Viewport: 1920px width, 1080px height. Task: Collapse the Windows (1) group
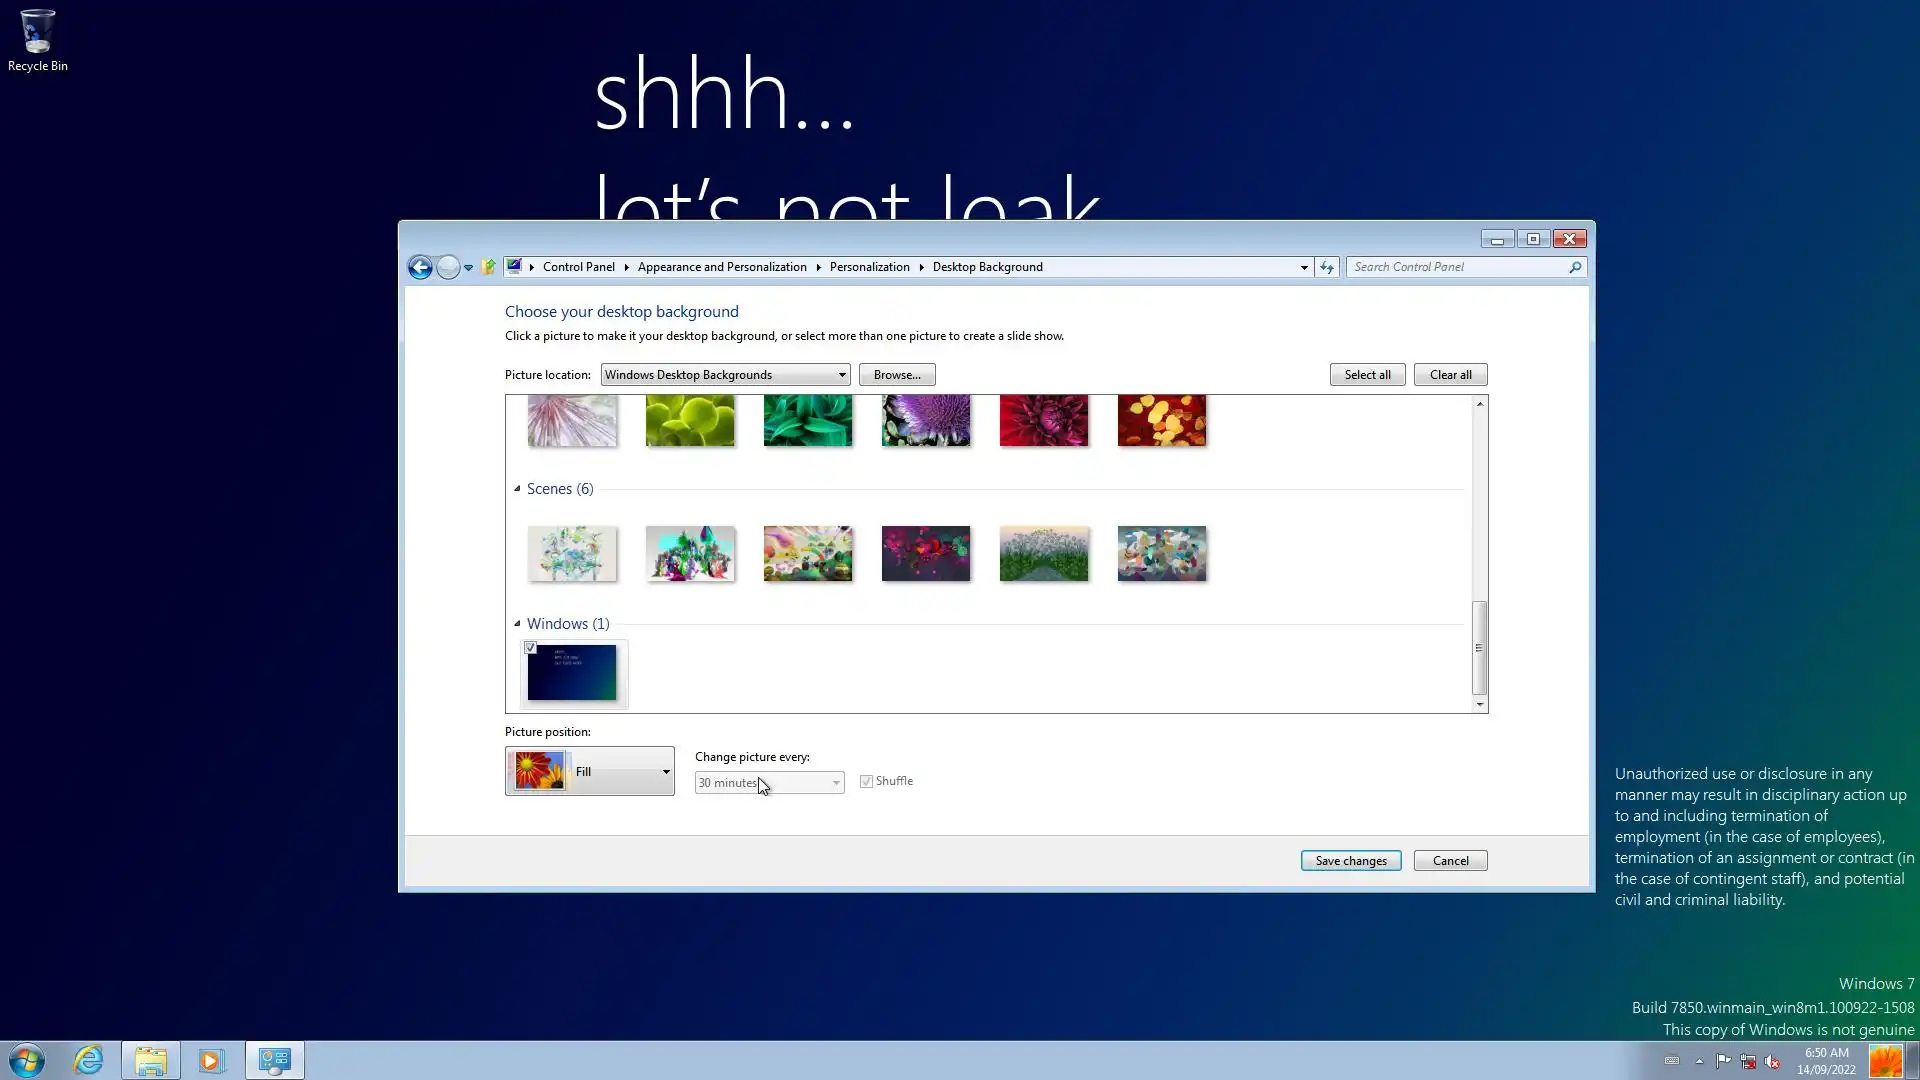pos(517,624)
